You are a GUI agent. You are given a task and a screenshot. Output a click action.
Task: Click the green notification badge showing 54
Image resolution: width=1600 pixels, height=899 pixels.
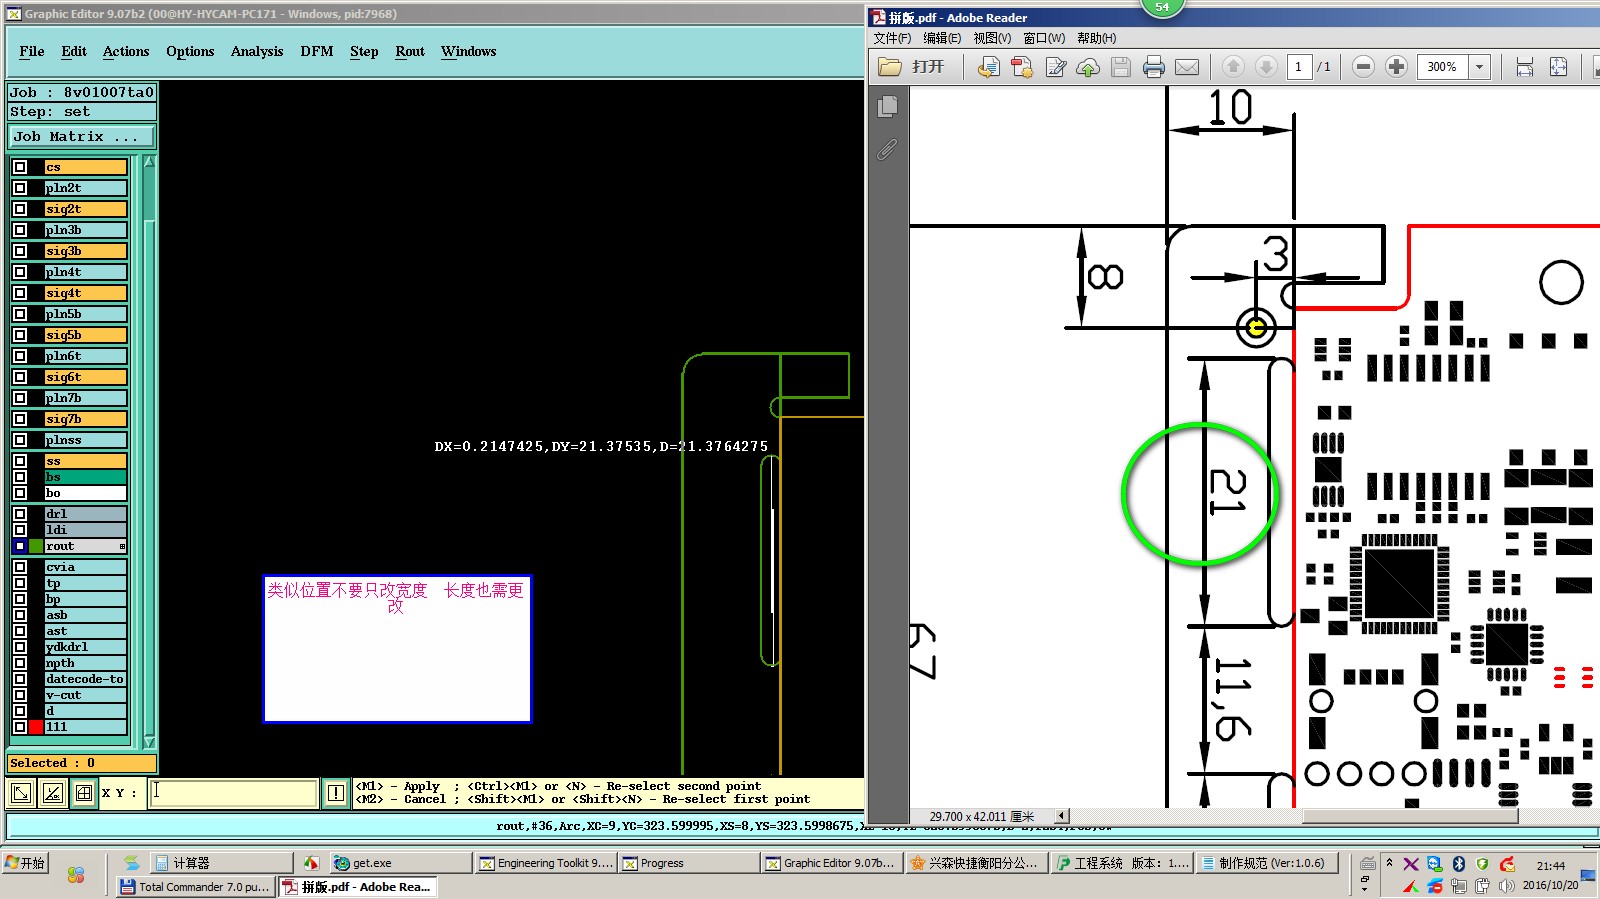point(1162,7)
